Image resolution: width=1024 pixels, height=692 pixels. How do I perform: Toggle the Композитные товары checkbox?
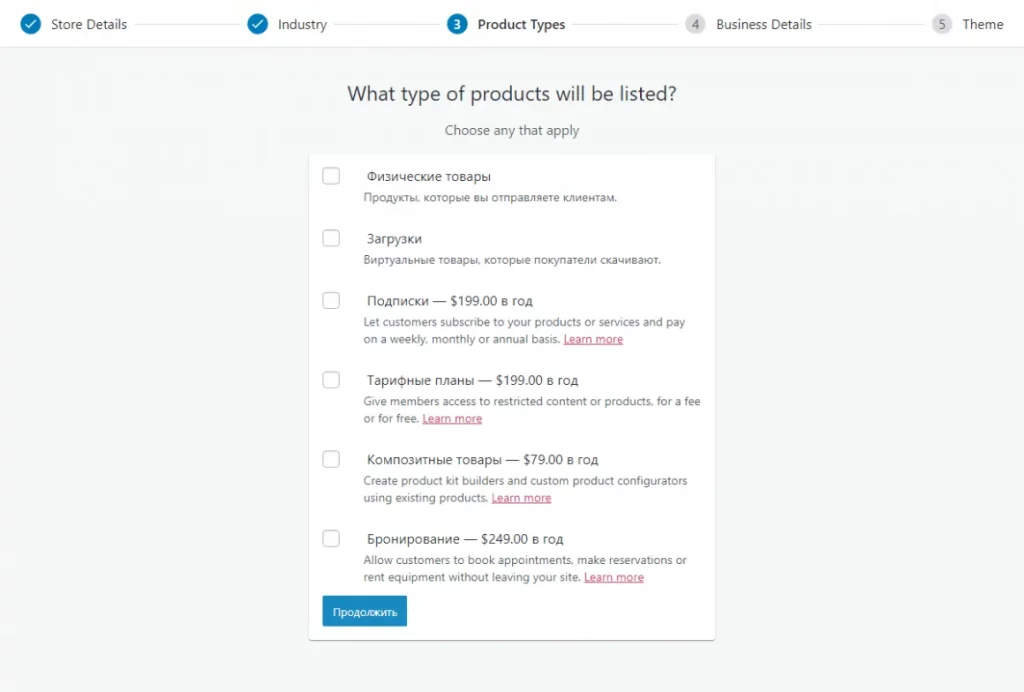click(331, 459)
